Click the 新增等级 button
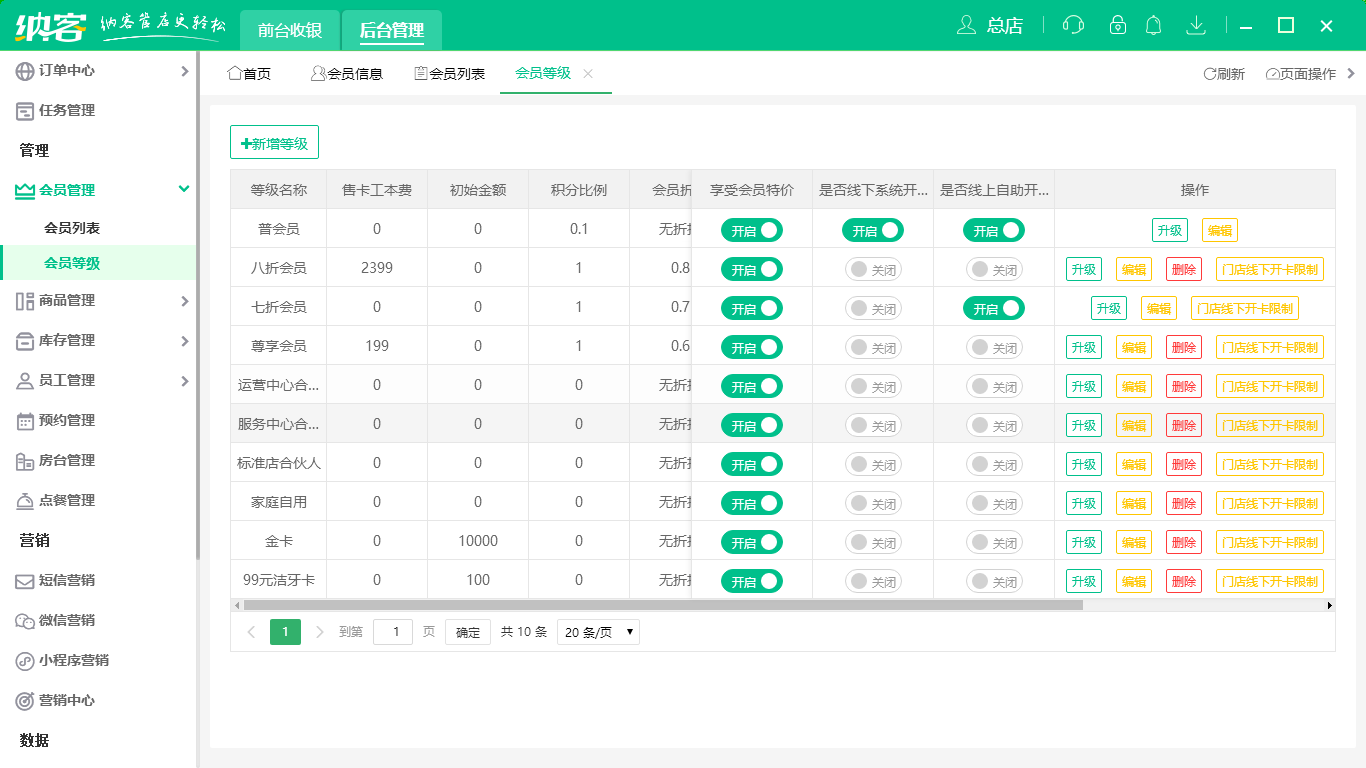The height and width of the screenshot is (768, 1366). (x=274, y=142)
